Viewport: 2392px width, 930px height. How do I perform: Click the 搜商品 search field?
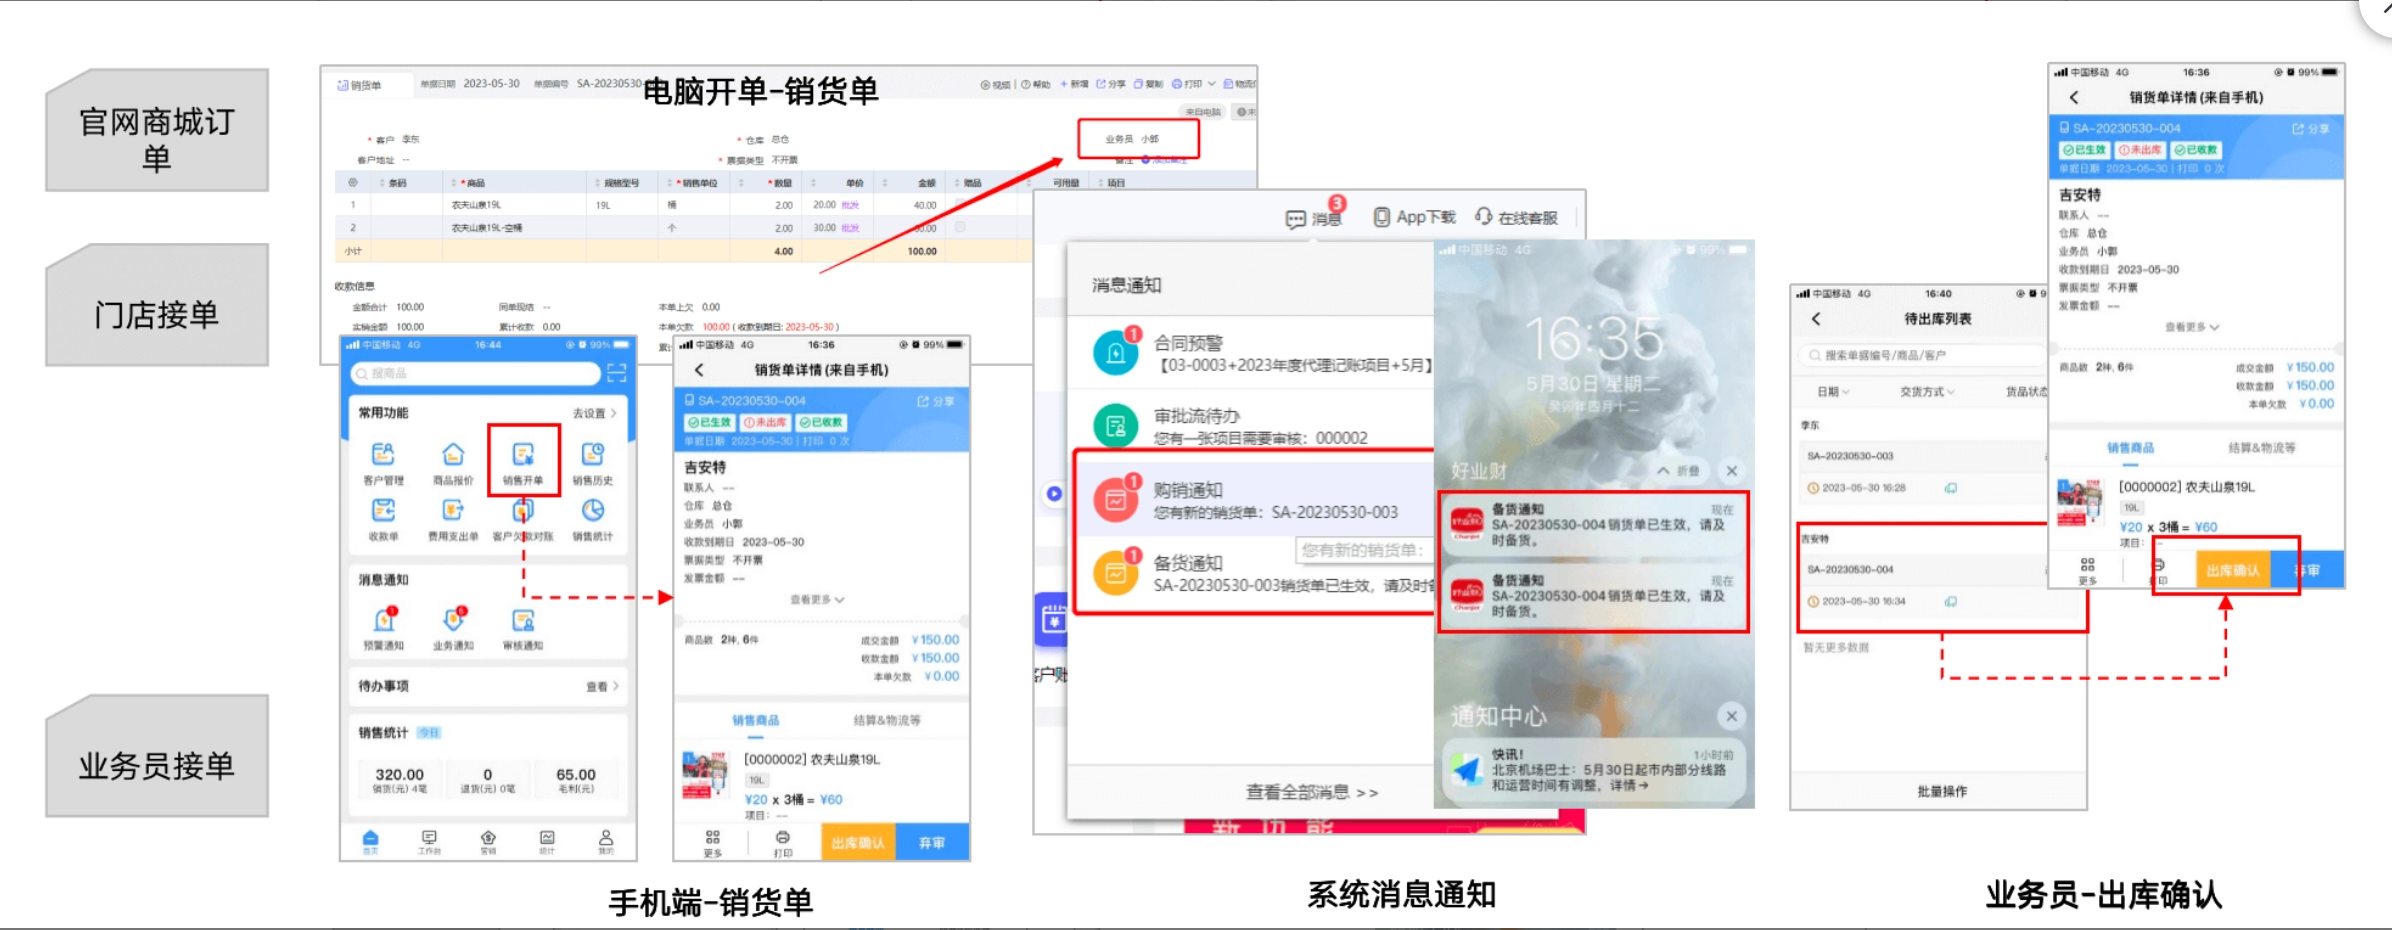point(475,373)
